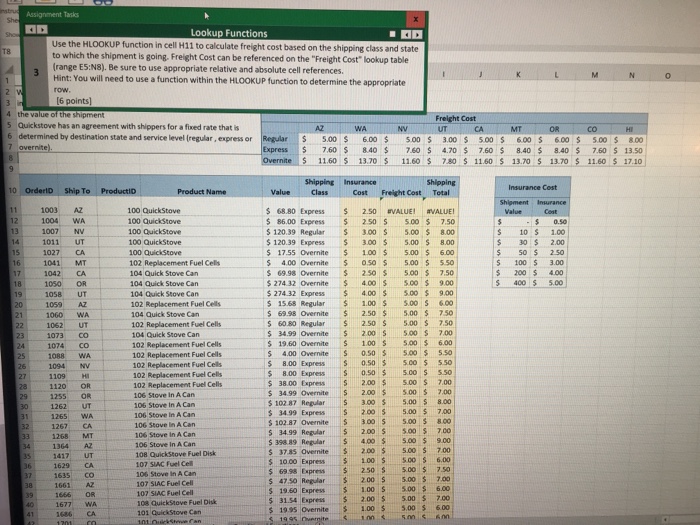Screen dimensions: 700x525
Task: Click the next-section arrow right of Lookup Functions title
Action: pos(417,34)
